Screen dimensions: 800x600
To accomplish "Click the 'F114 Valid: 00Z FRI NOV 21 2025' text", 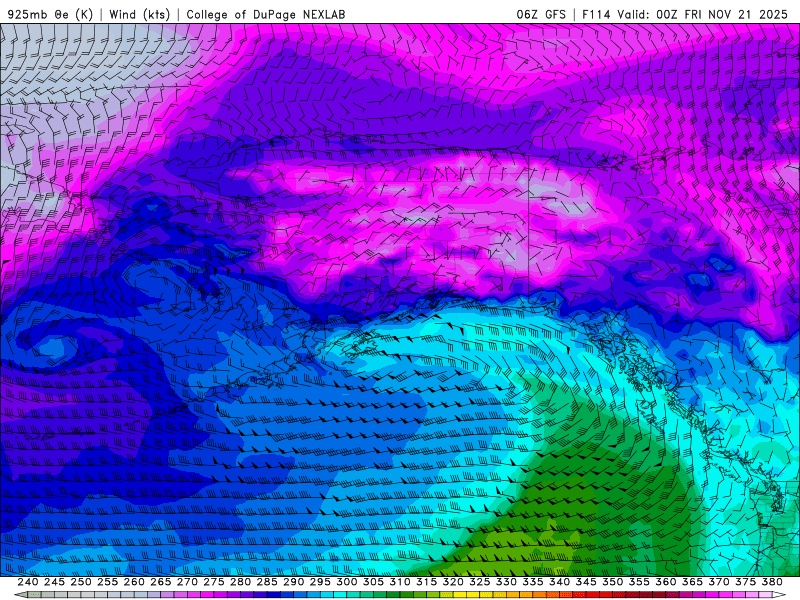I will point(685,14).
